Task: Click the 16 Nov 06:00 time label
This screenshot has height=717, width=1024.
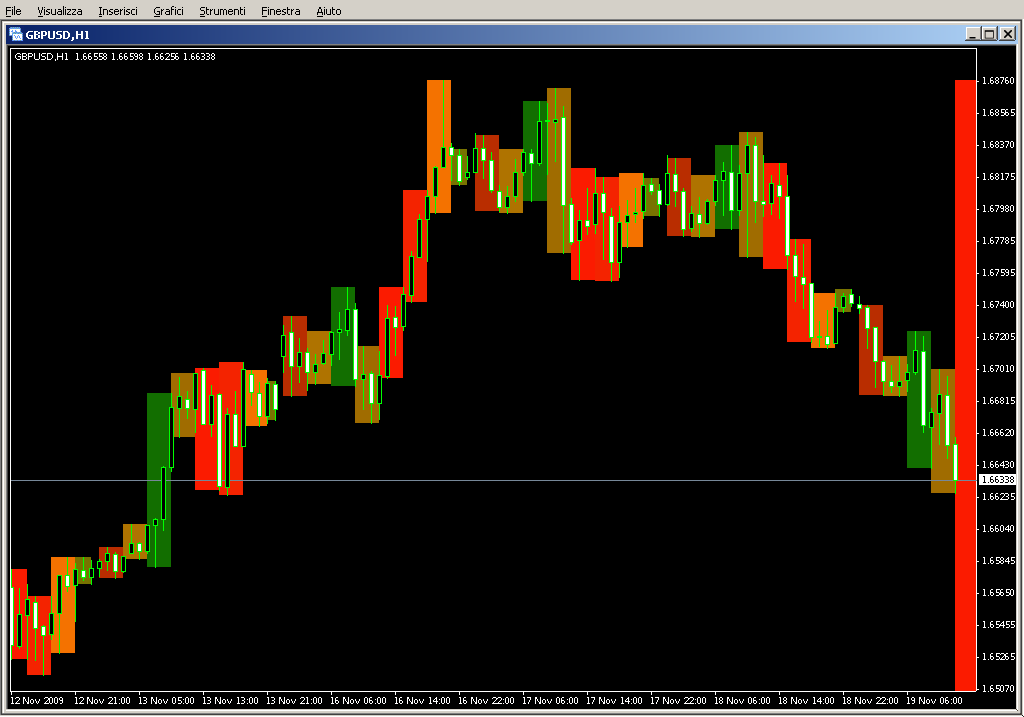Action: 358,701
